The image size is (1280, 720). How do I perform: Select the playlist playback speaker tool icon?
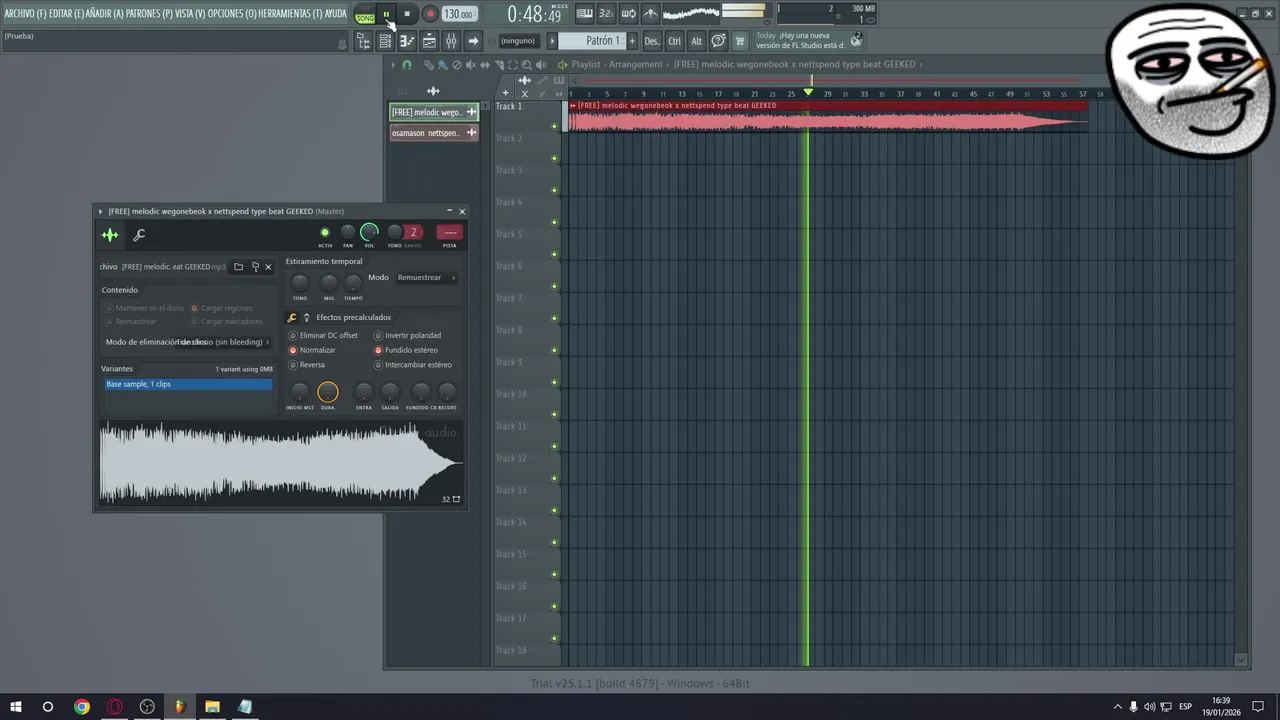(x=541, y=64)
